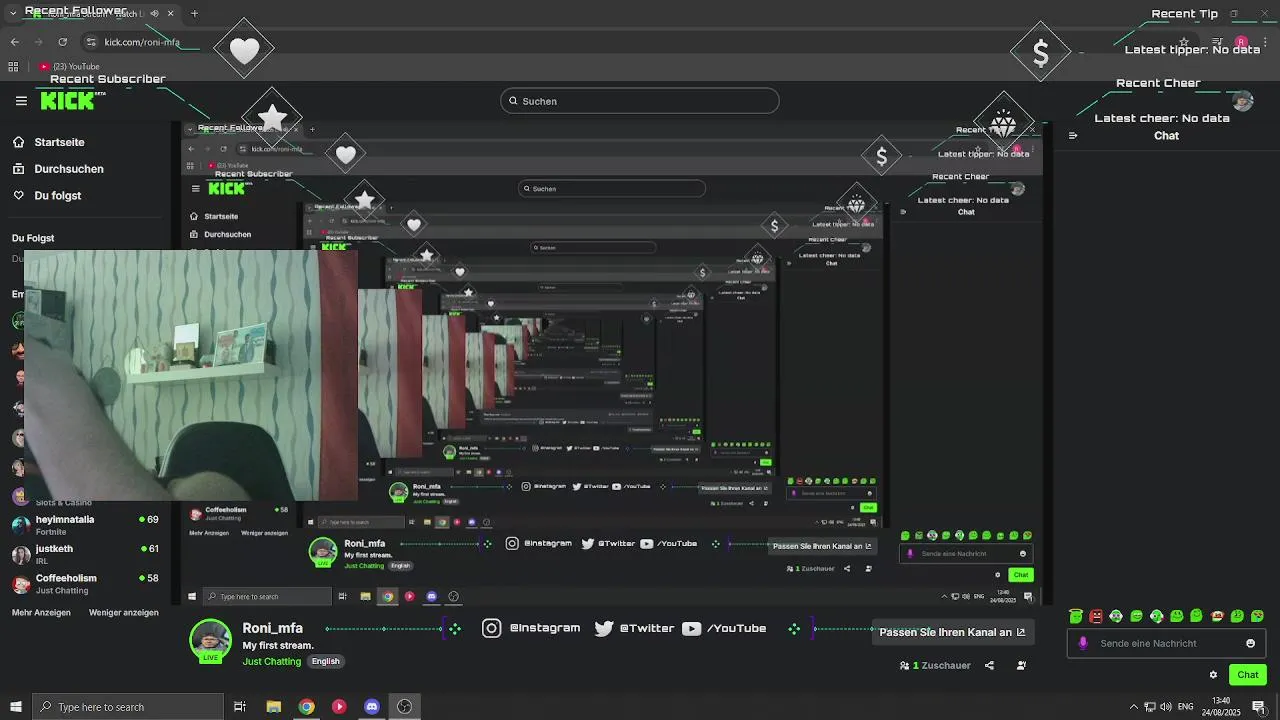This screenshot has width=1280, height=720.
Task: Open the browser apps grid on bookmarks bar
Action: click(13, 67)
